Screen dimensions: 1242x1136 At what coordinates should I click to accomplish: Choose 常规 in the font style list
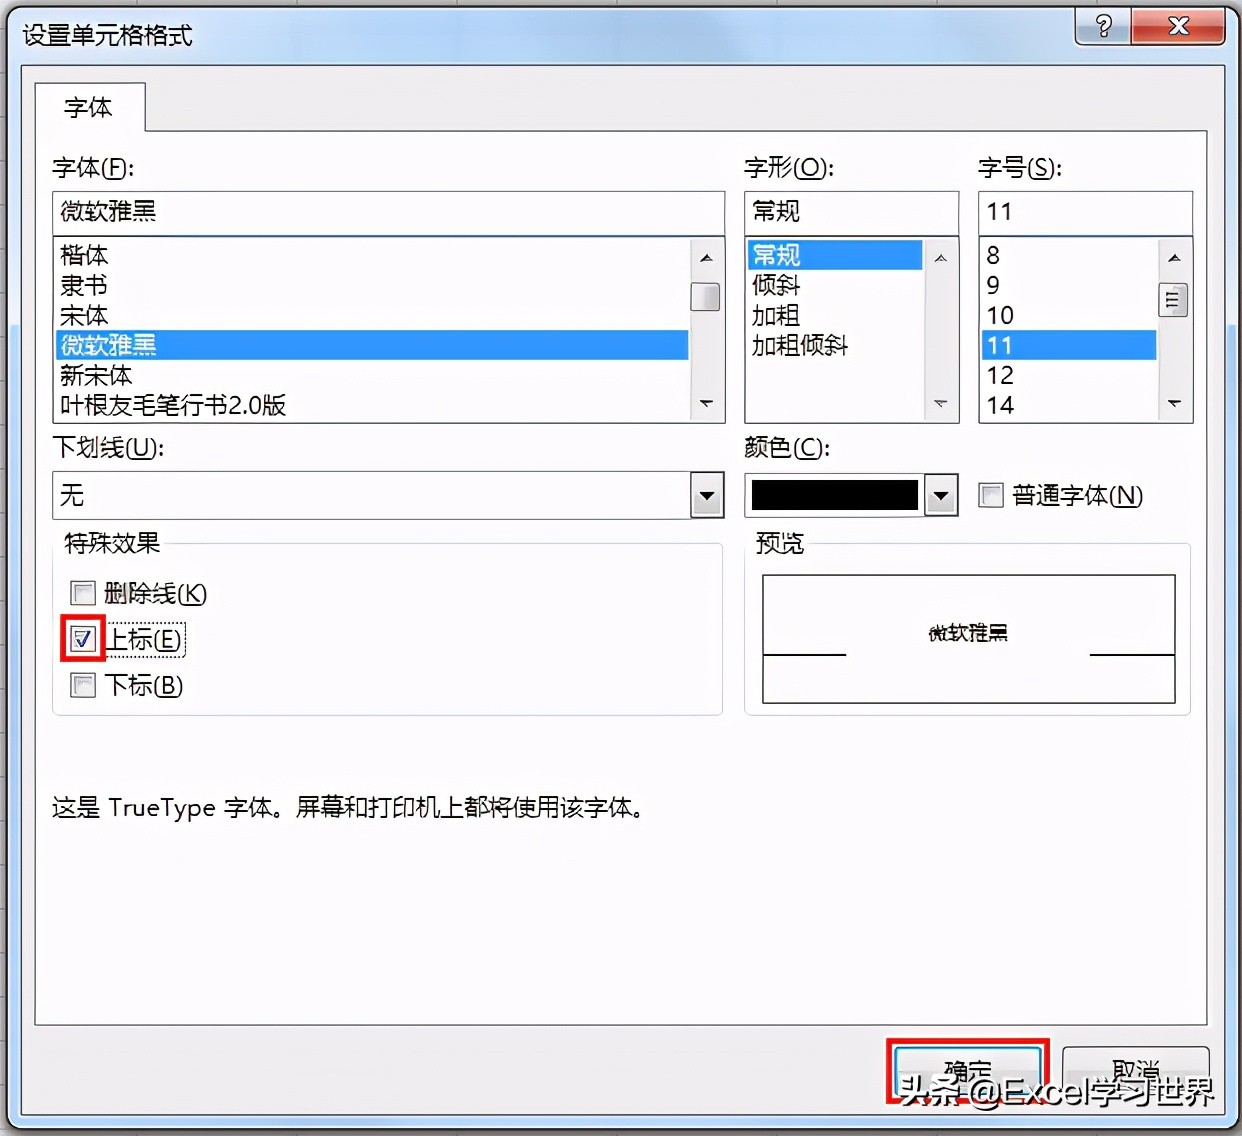point(835,255)
